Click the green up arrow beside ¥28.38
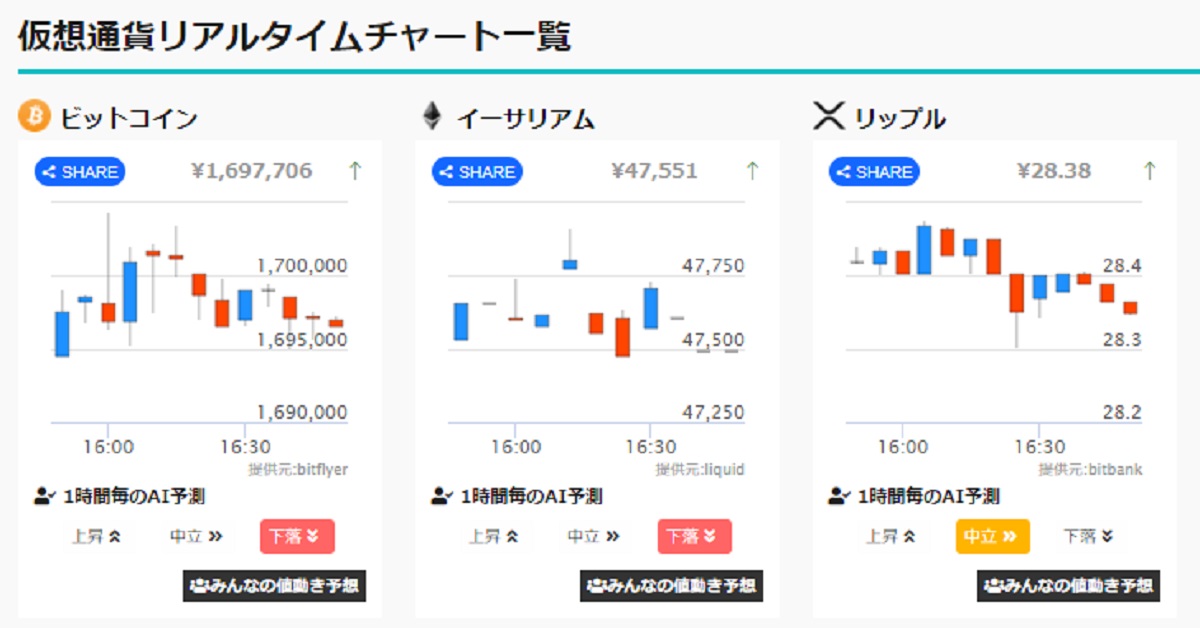Viewport: 1200px width, 628px height. tap(1149, 171)
